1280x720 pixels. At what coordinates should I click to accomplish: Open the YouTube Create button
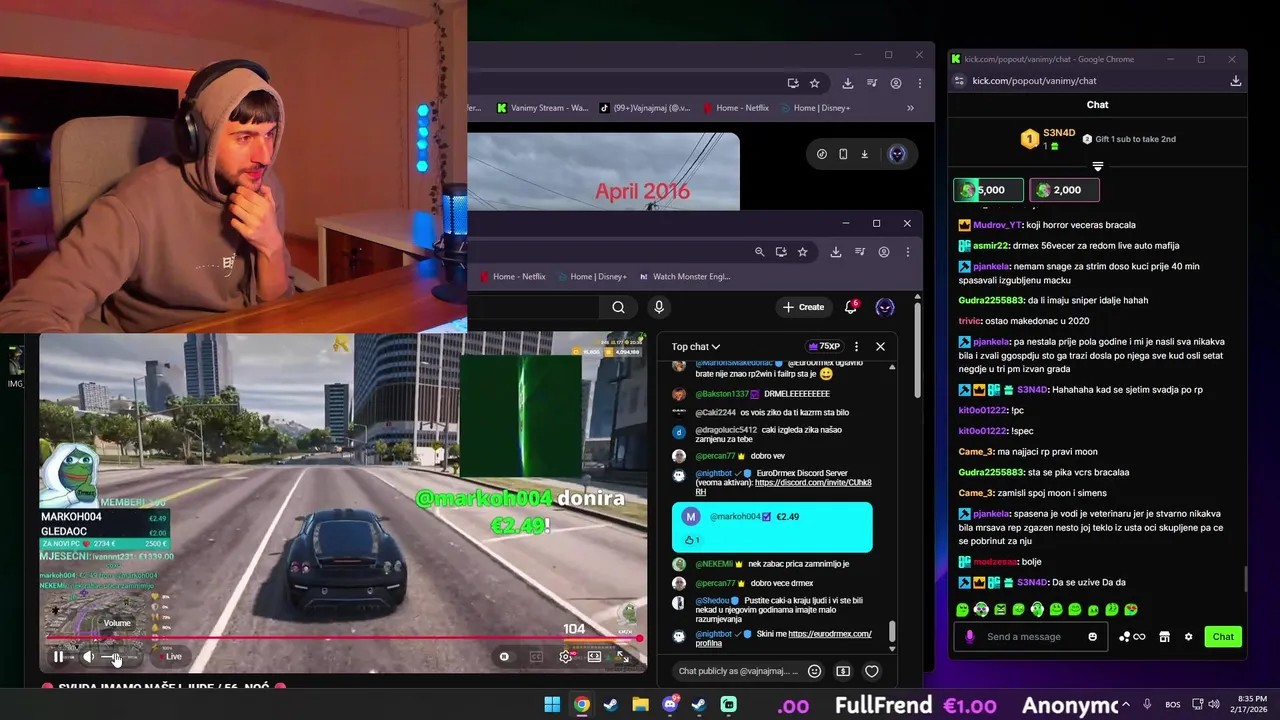pos(804,307)
